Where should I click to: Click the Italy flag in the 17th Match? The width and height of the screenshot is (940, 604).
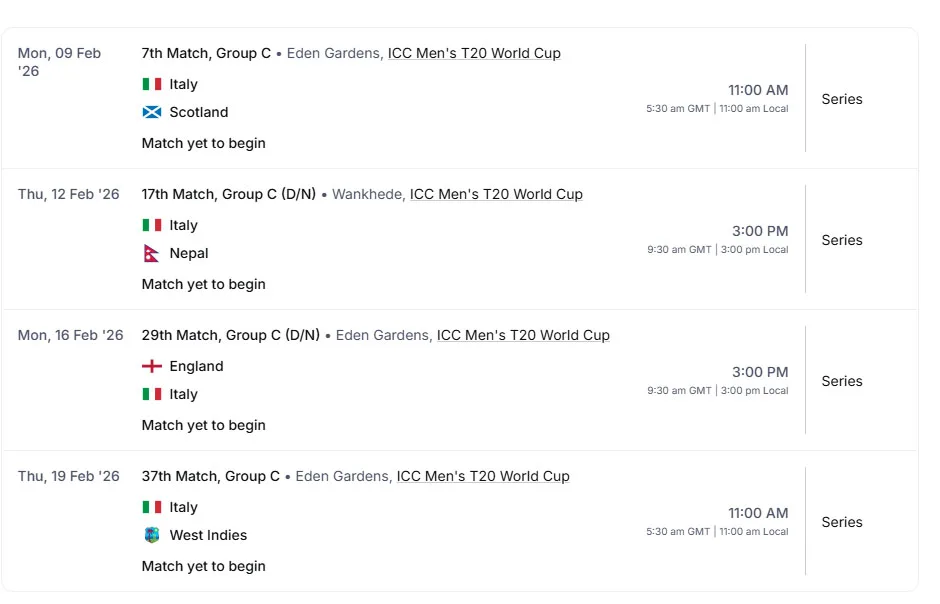151,226
